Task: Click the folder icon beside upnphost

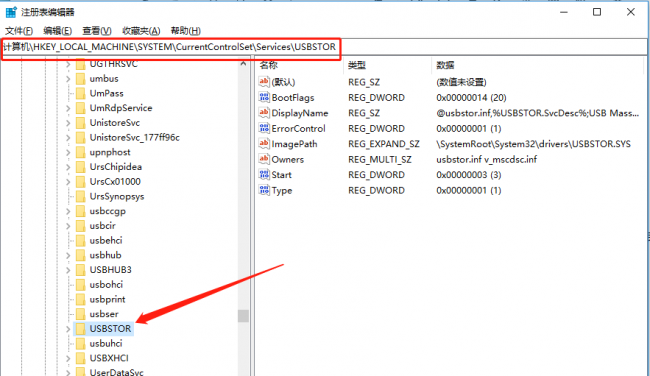Action: [81, 152]
